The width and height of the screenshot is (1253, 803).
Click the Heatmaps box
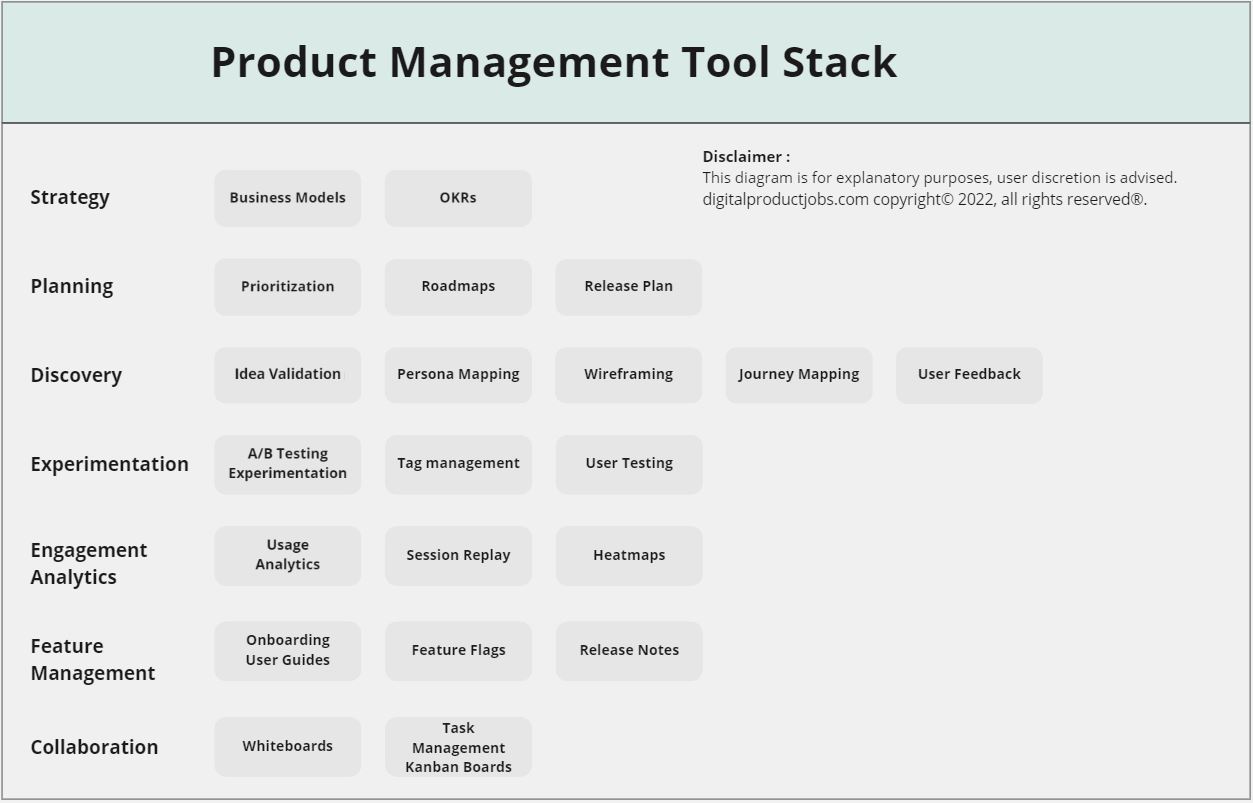pos(629,556)
